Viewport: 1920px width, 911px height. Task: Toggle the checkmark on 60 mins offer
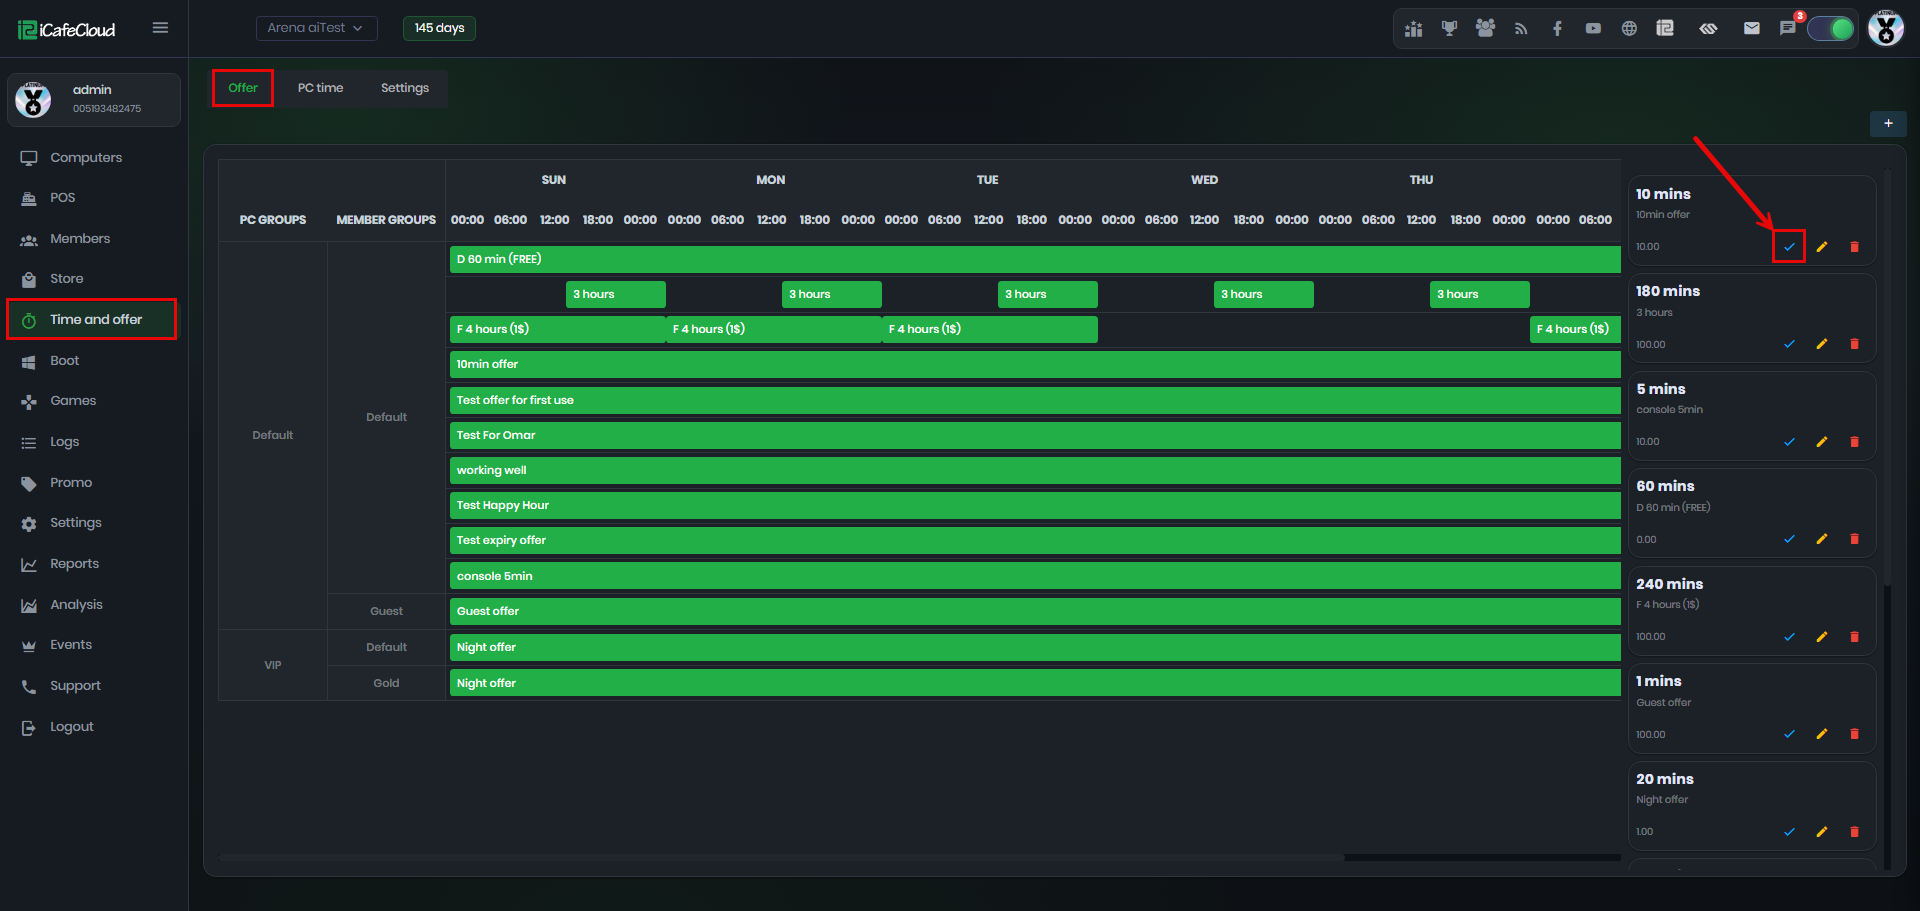click(1789, 539)
